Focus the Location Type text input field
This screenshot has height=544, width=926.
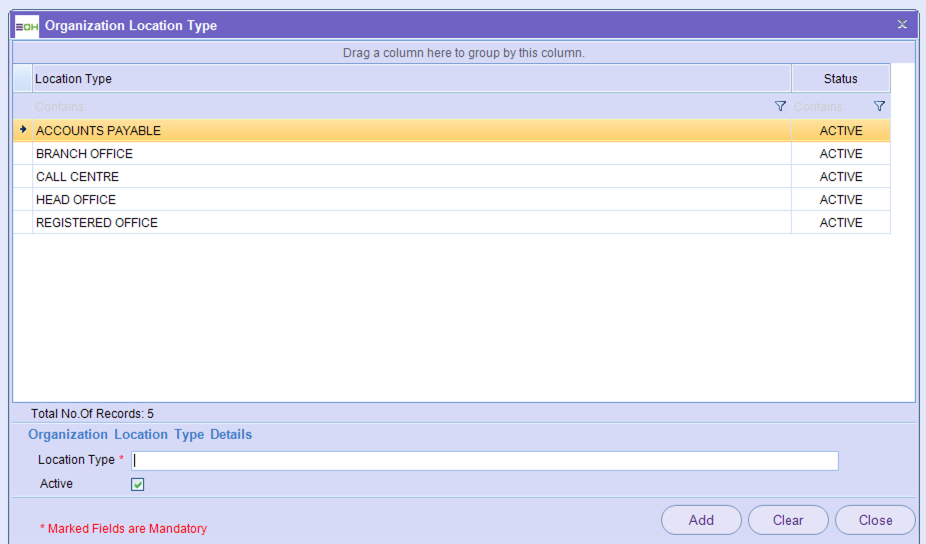pyautogui.click(x=485, y=461)
